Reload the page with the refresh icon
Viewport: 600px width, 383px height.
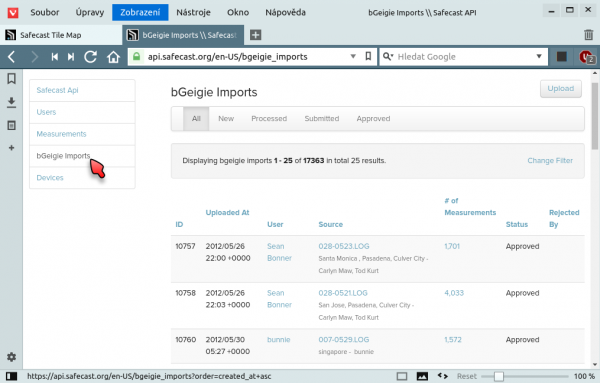pos(91,57)
